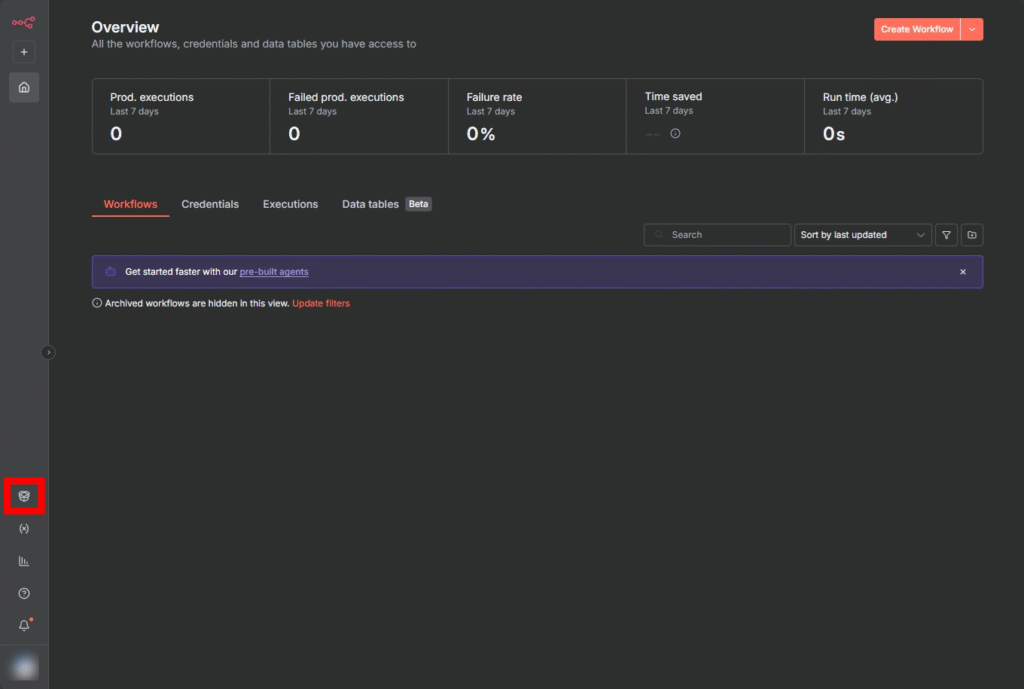Open the workflow filter funnel icon

pyautogui.click(x=946, y=235)
